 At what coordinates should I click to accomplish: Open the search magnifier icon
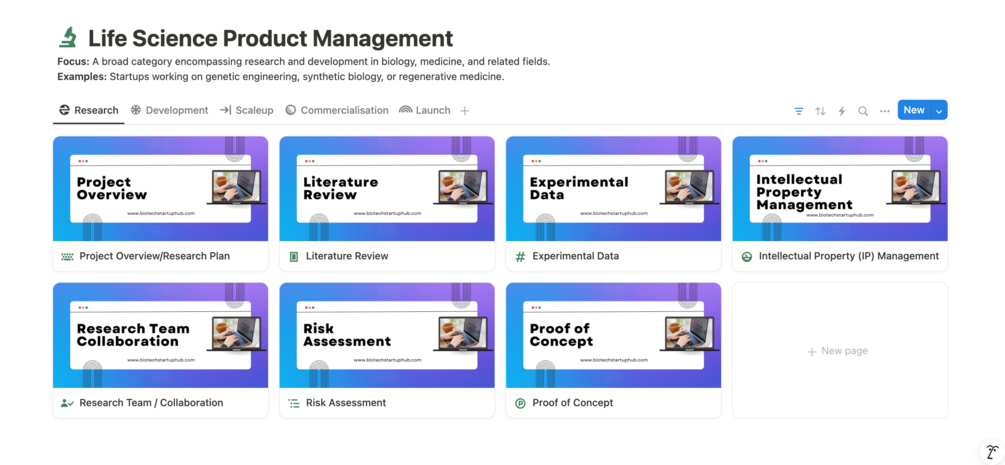(863, 111)
